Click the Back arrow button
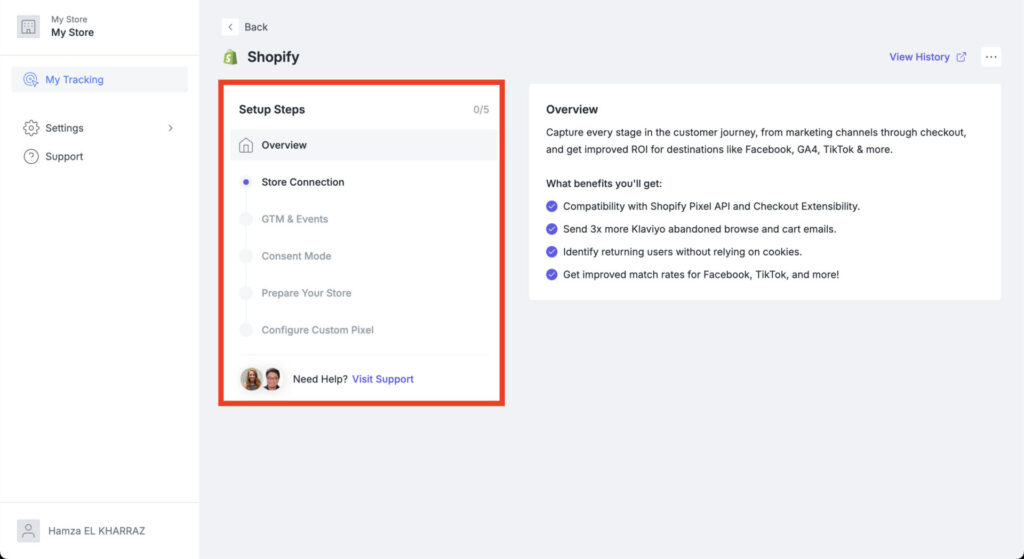The image size is (1024, 559). click(231, 27)
